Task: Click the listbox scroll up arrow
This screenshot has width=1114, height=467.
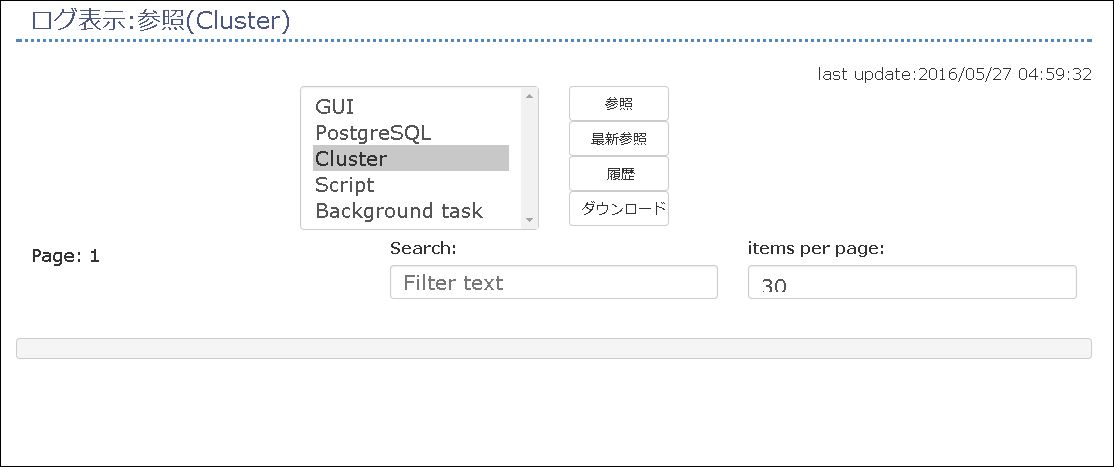Action: [x=529, y=96]
